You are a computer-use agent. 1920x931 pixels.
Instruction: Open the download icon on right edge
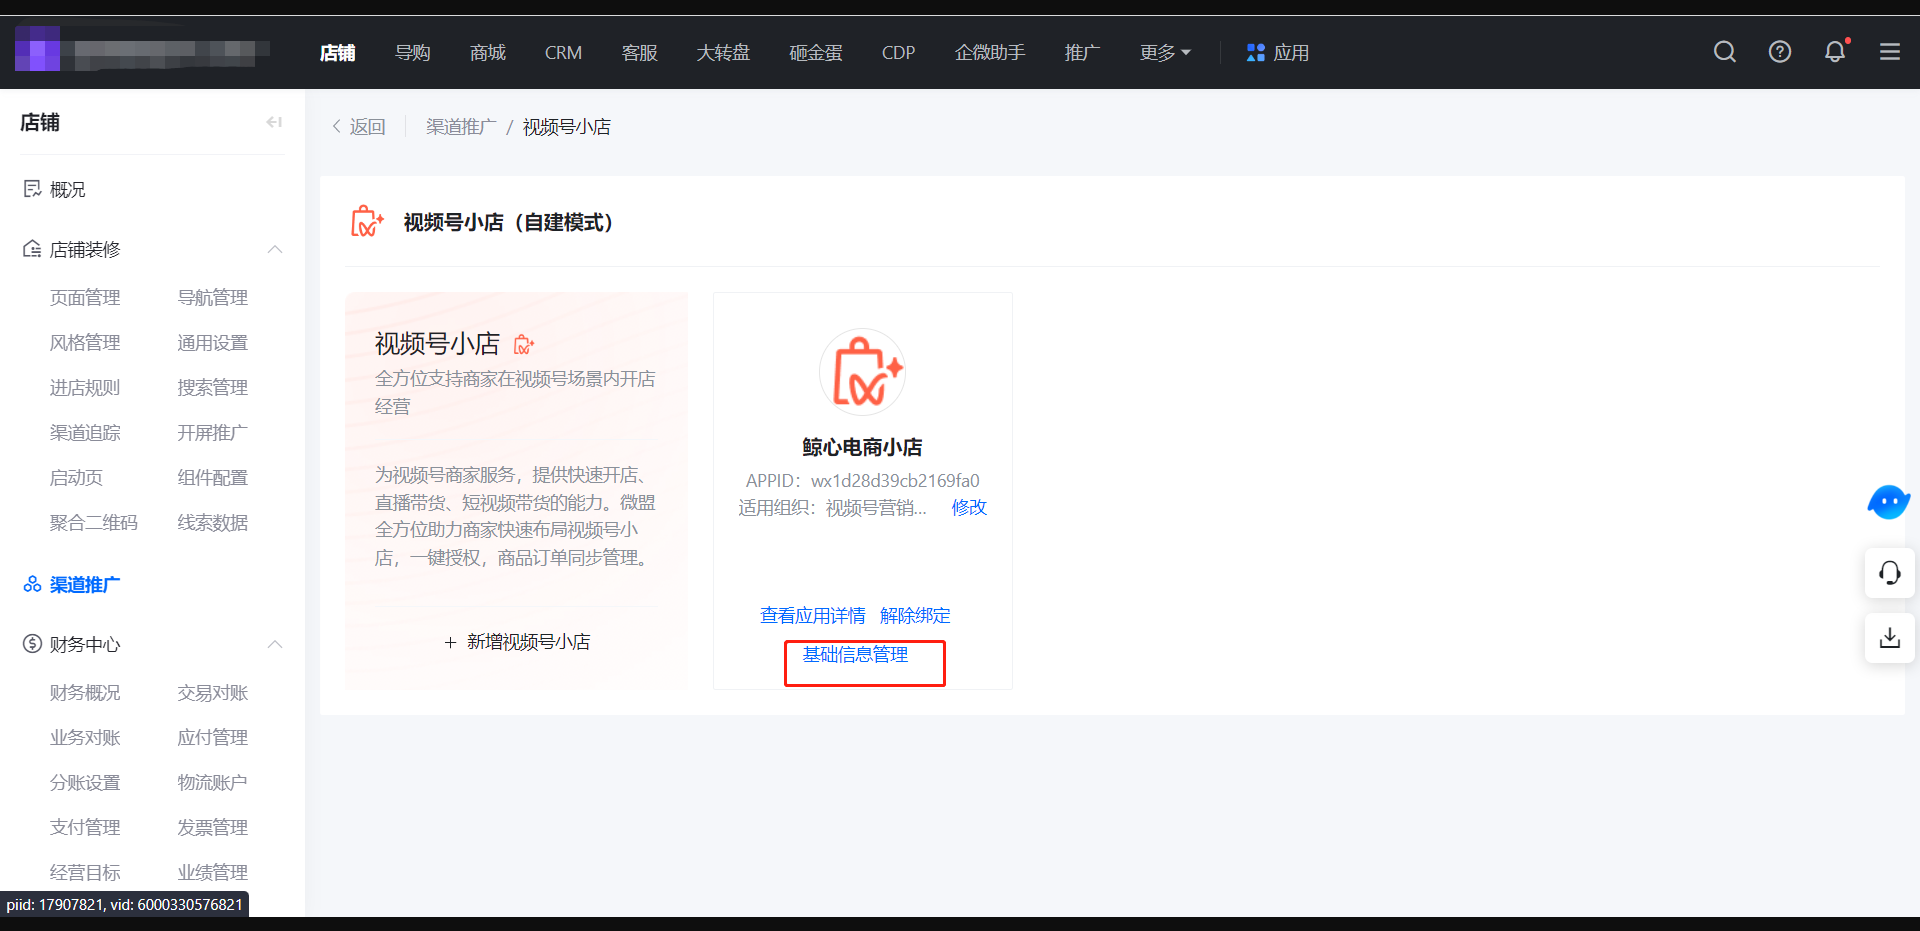point(1890,638)
